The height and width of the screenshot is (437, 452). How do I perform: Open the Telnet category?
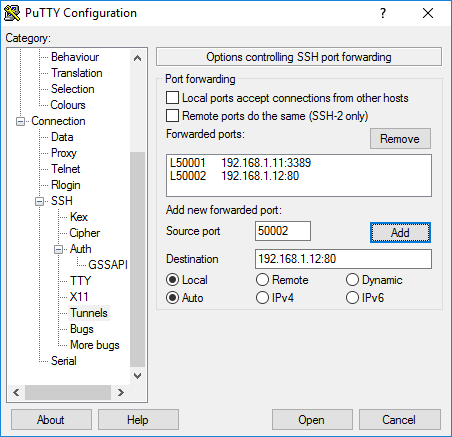click(66, 169)
